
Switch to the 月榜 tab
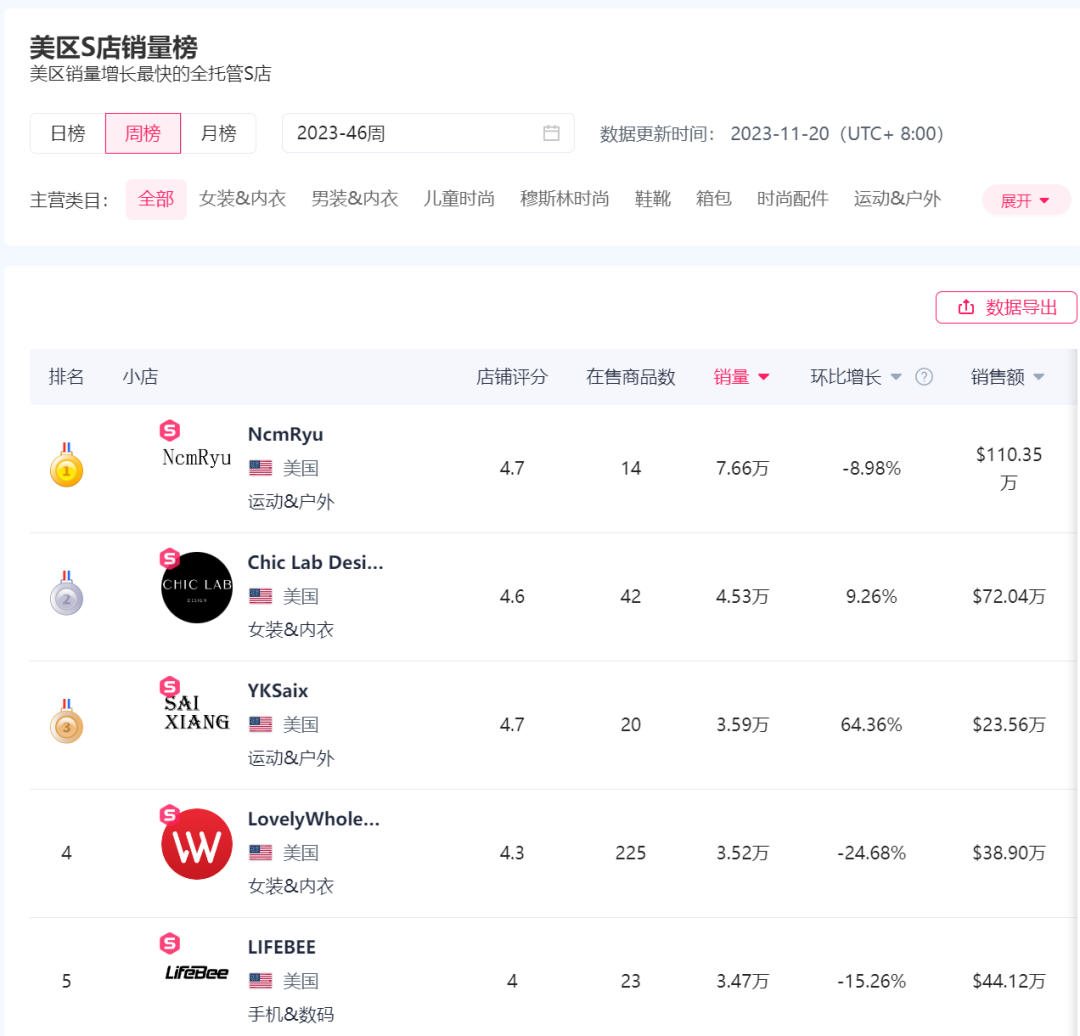point(219,133)
